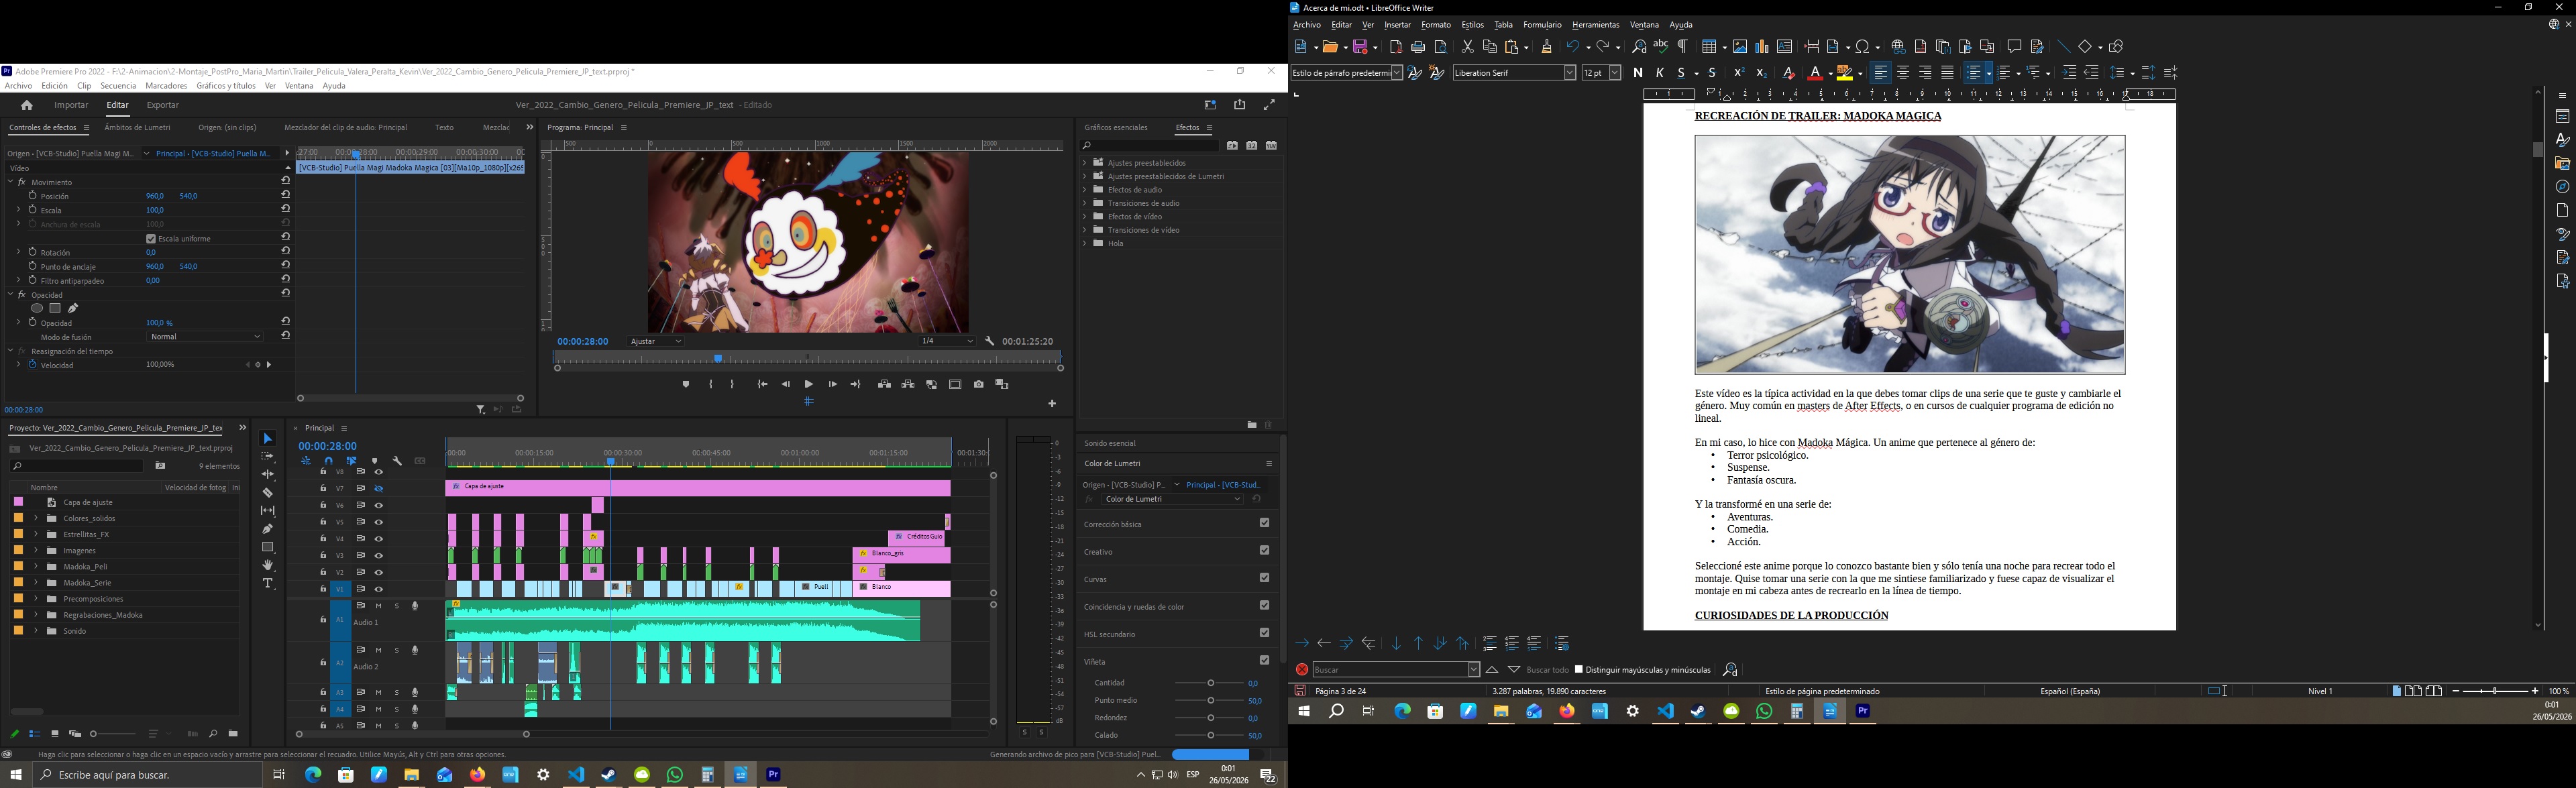Toggle the Corrección básica checkbox
Viewport: 2576px width, 788px height.
click(1264, 523)
